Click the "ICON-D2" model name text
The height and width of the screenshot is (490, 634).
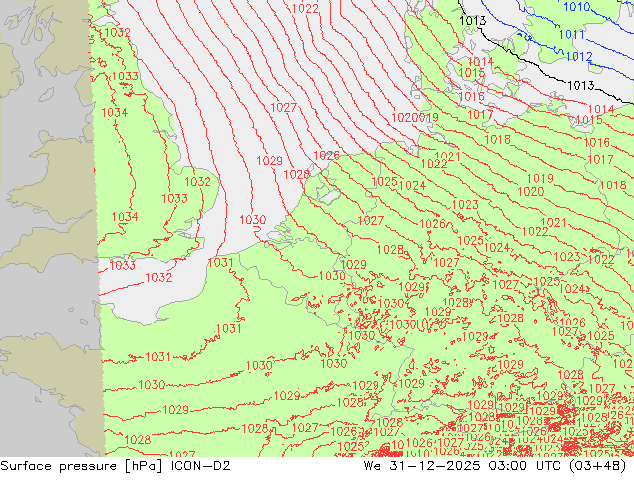[x=201, y=466]
